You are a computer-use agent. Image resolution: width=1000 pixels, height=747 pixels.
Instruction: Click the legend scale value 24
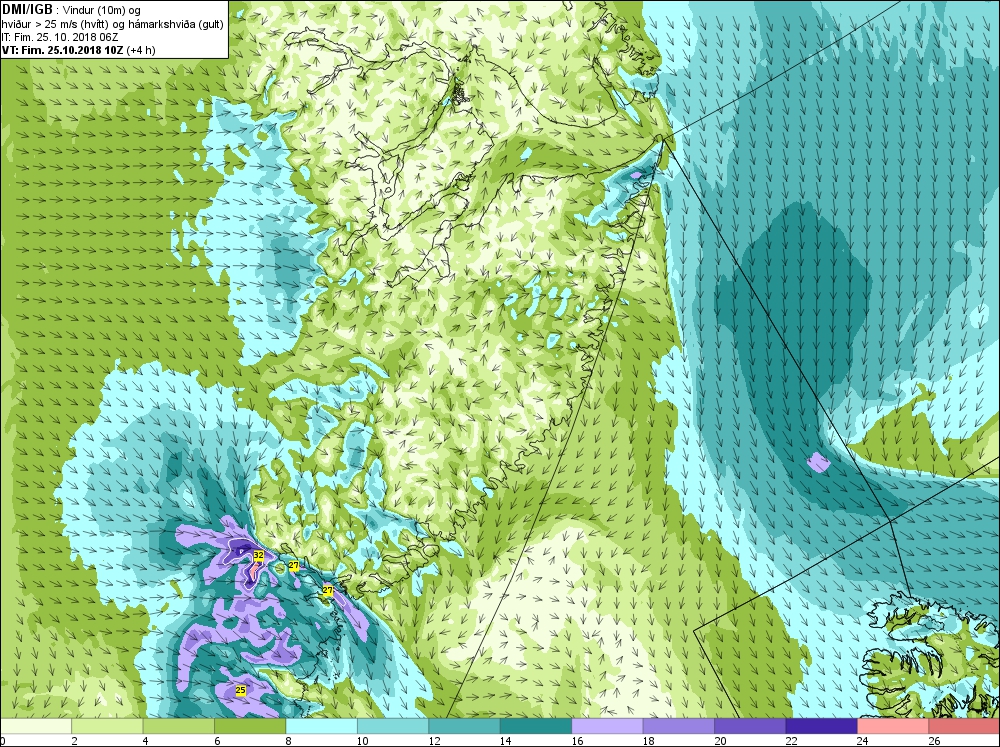tap(863, 741)
